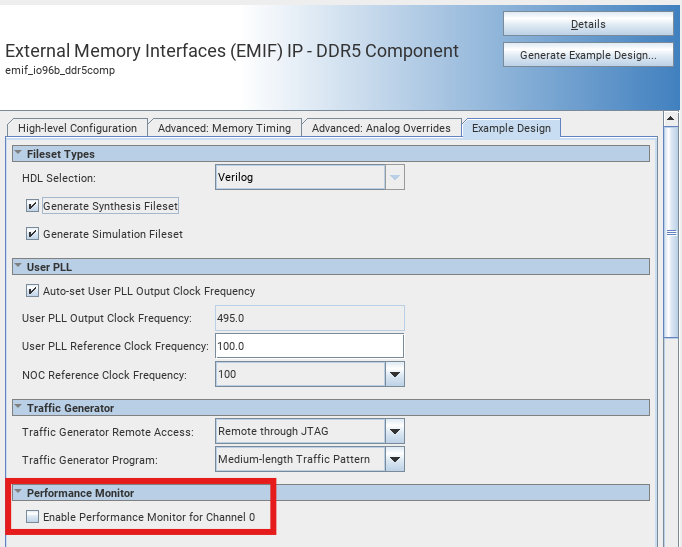Click User PLL Reference Clock Frequency field
Viewport: 682px width, 547px height.
tap(309, 346)
